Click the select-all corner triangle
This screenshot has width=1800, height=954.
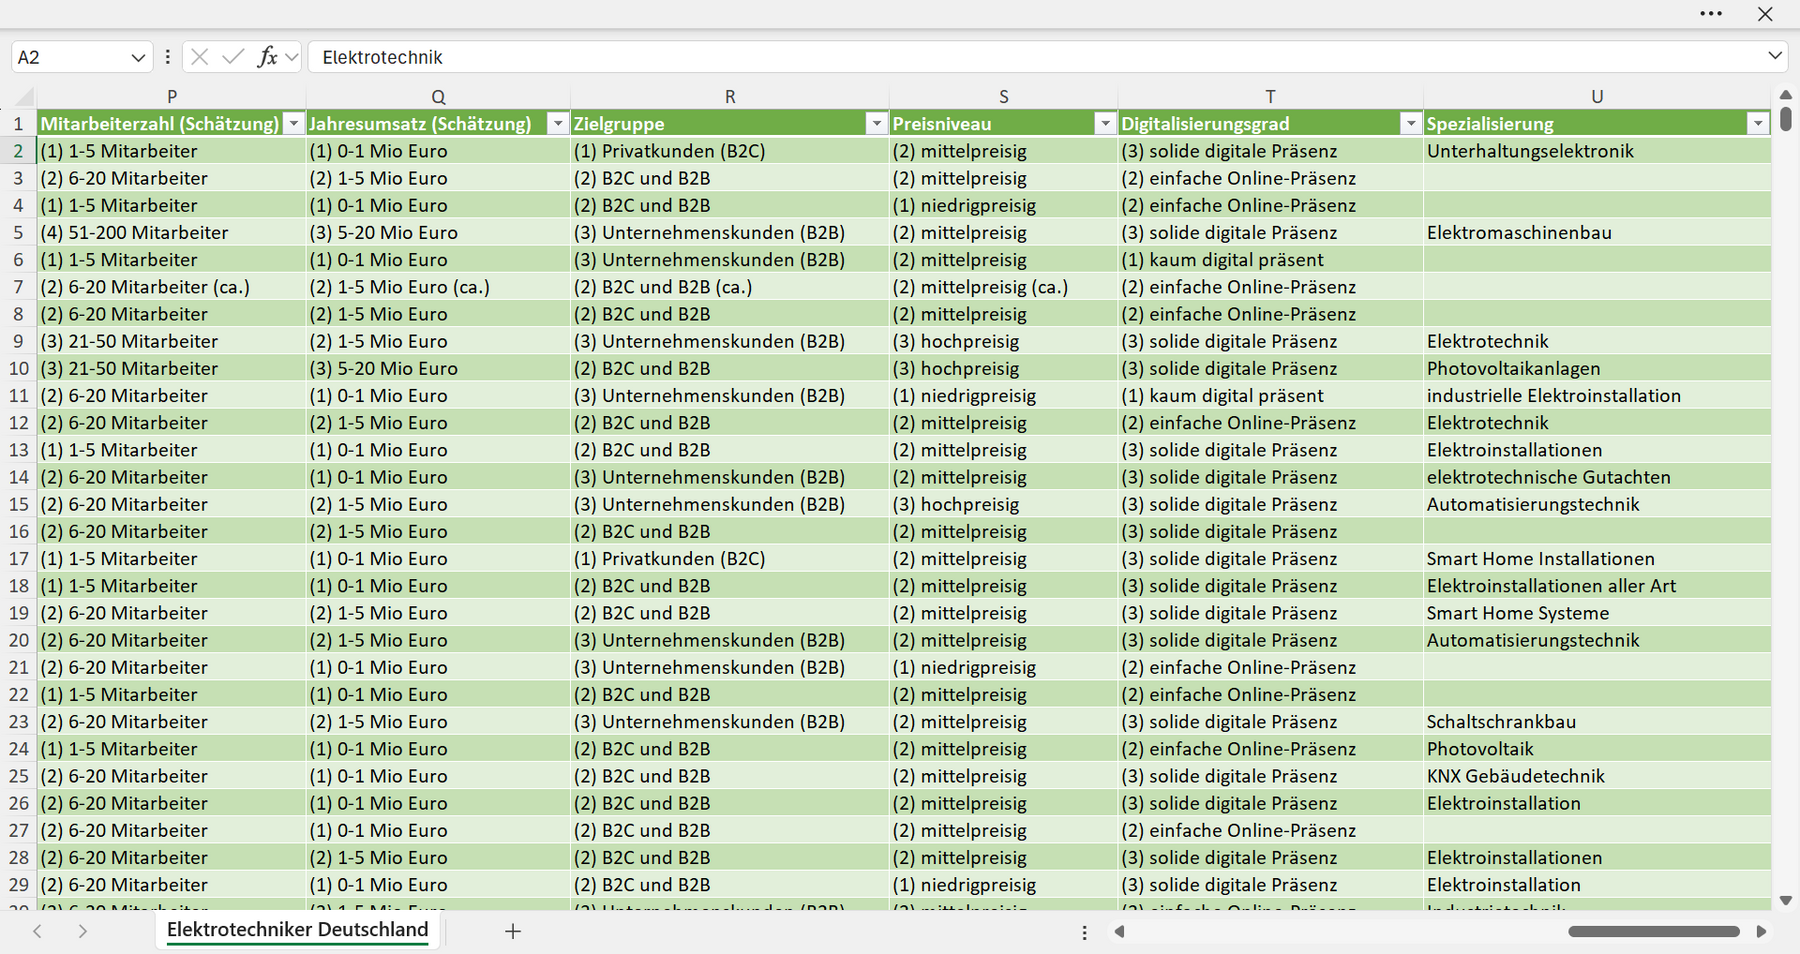coord(23,98)
